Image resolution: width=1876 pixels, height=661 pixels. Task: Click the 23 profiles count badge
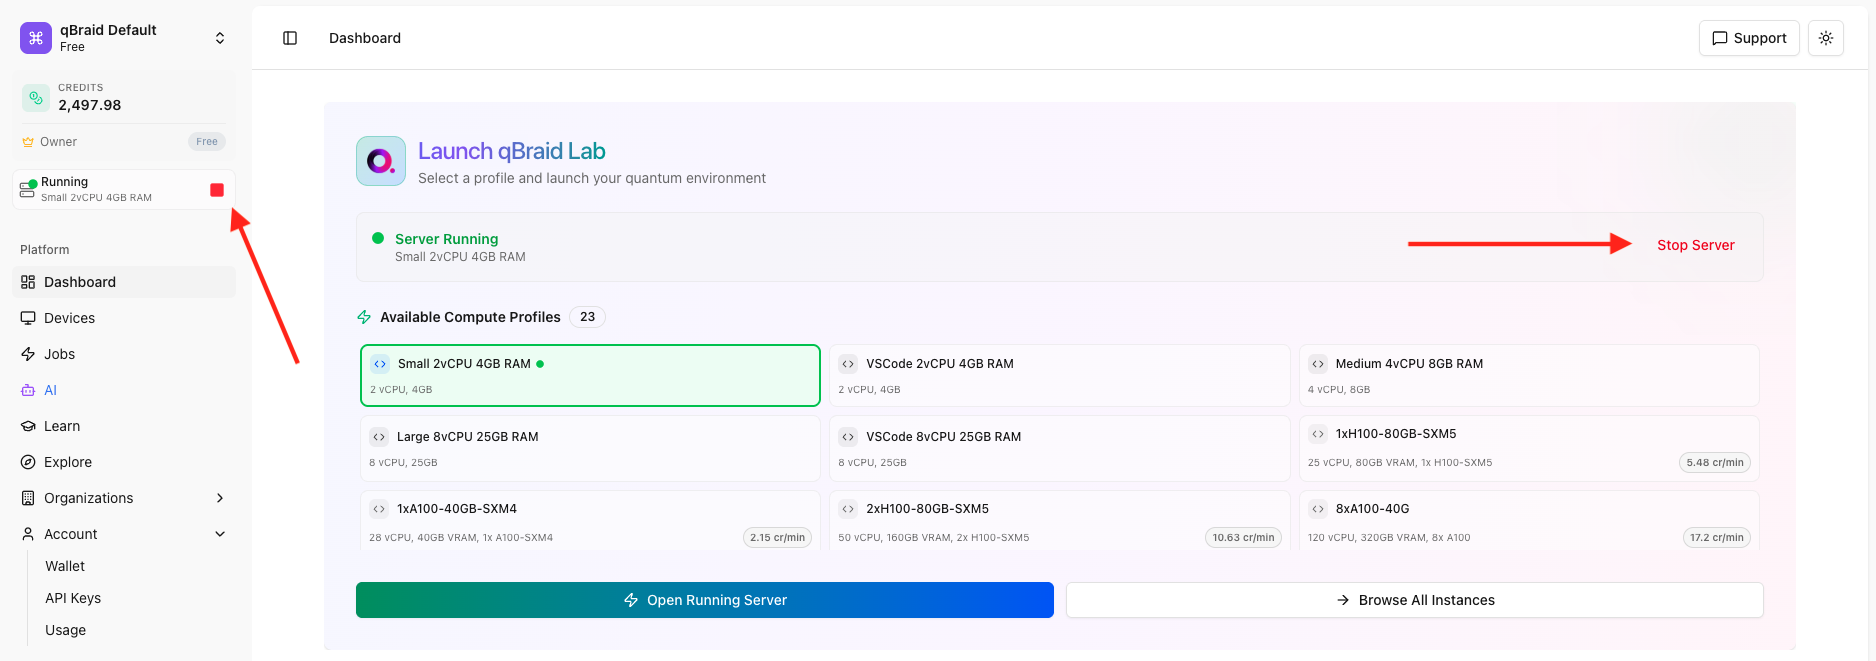click(x=587, y=317)
